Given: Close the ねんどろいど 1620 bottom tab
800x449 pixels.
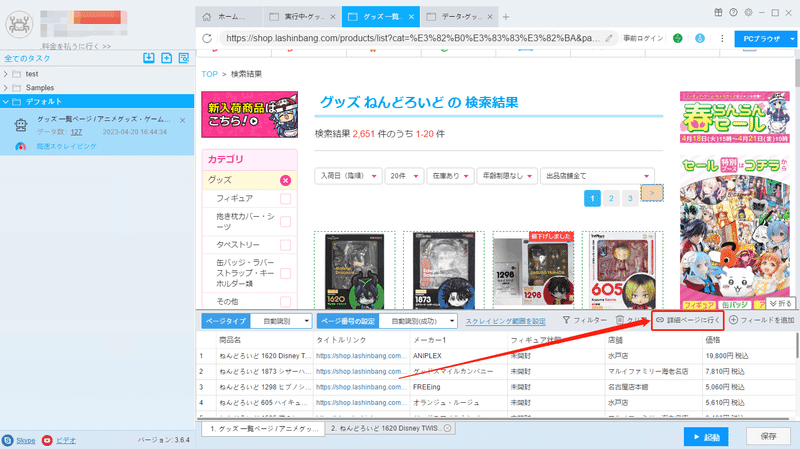Looking at the screenshot, I should (447, 428).
